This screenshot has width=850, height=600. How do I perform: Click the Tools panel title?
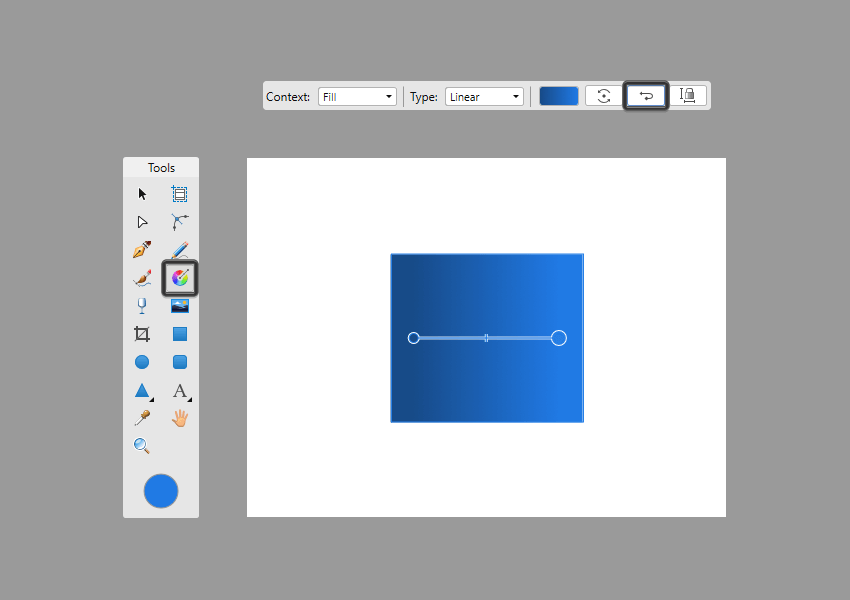click(x=162, y=168)
